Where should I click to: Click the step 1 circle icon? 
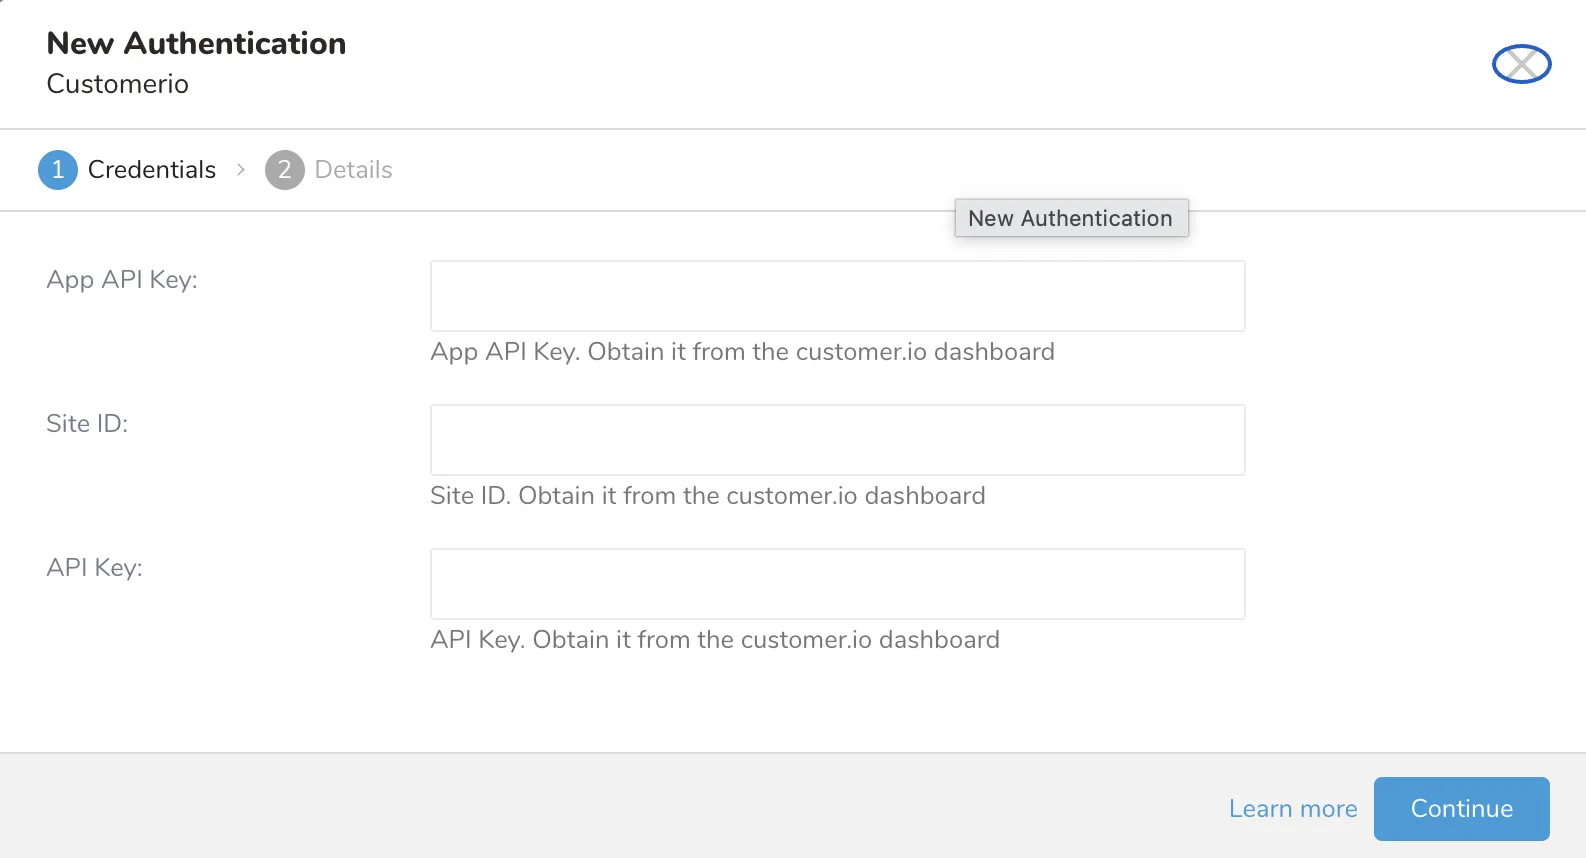[x=58, y=169]
